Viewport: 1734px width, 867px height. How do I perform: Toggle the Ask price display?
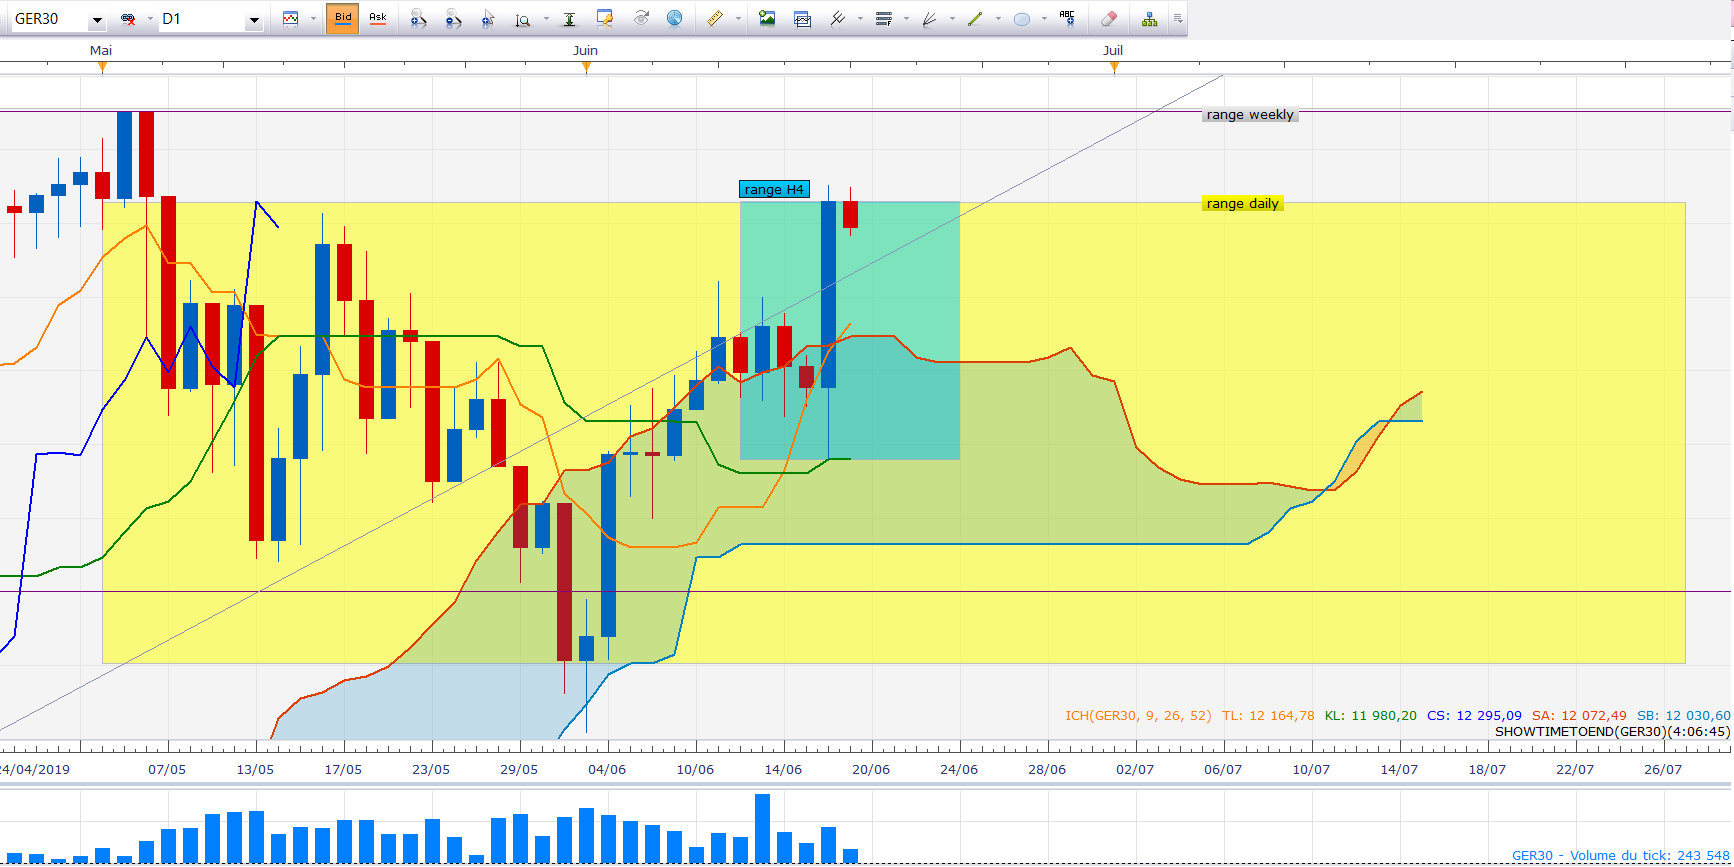pyautogui.click(x=378, y=18)
